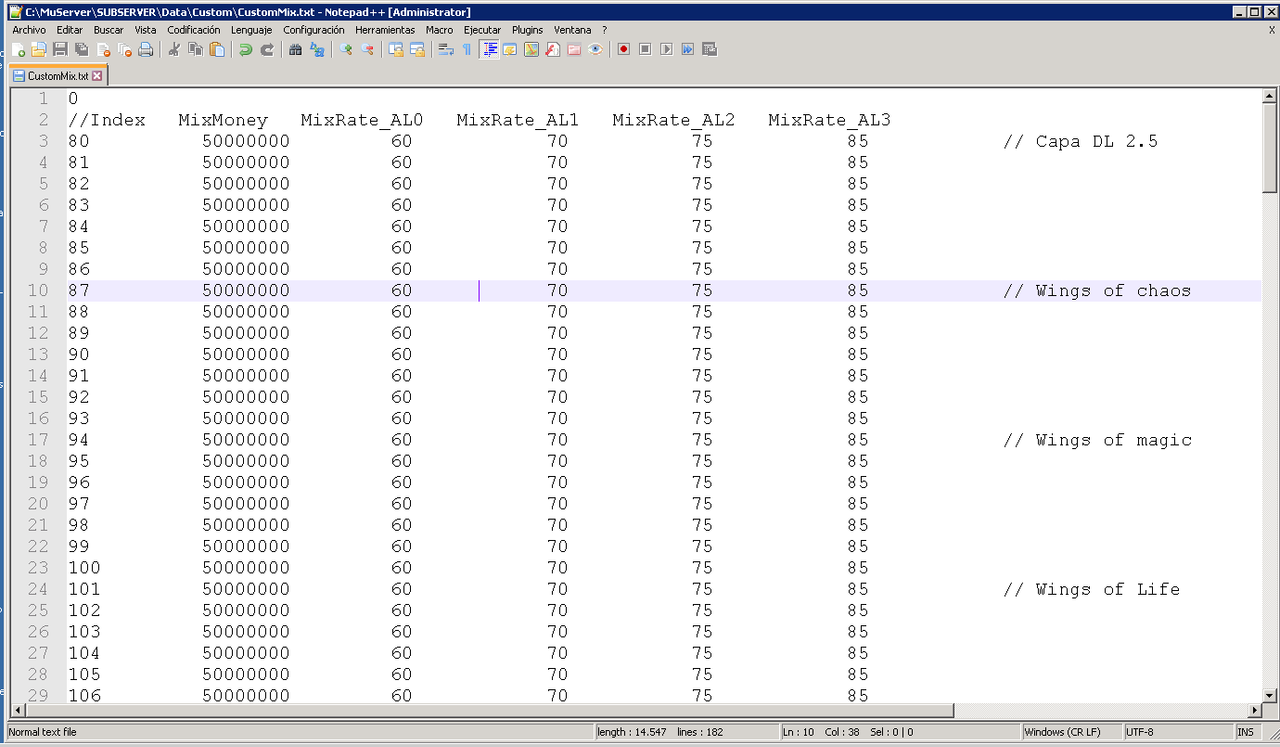Click line number 17 in margin

click(x=38, y=440)
